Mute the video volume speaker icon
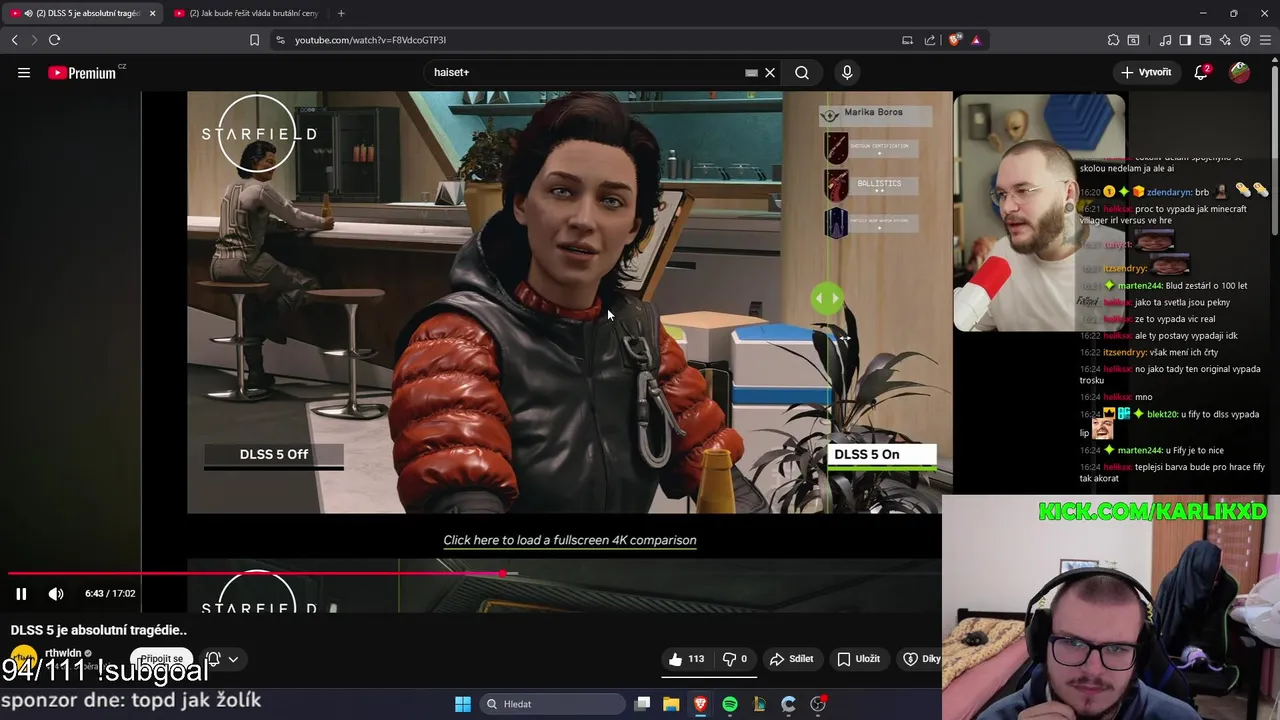This screenshot has height=720, width=1280. [56, 593]
